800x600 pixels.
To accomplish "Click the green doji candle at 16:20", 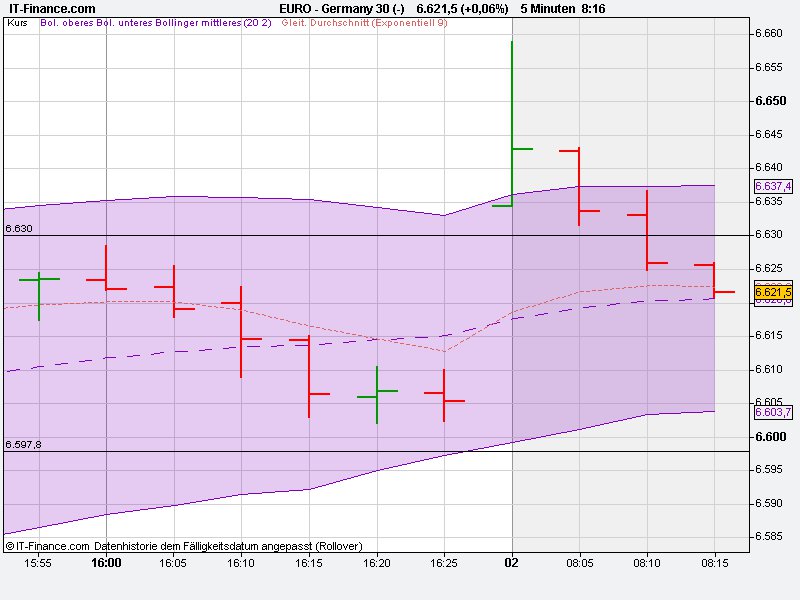I will point(376,393).
